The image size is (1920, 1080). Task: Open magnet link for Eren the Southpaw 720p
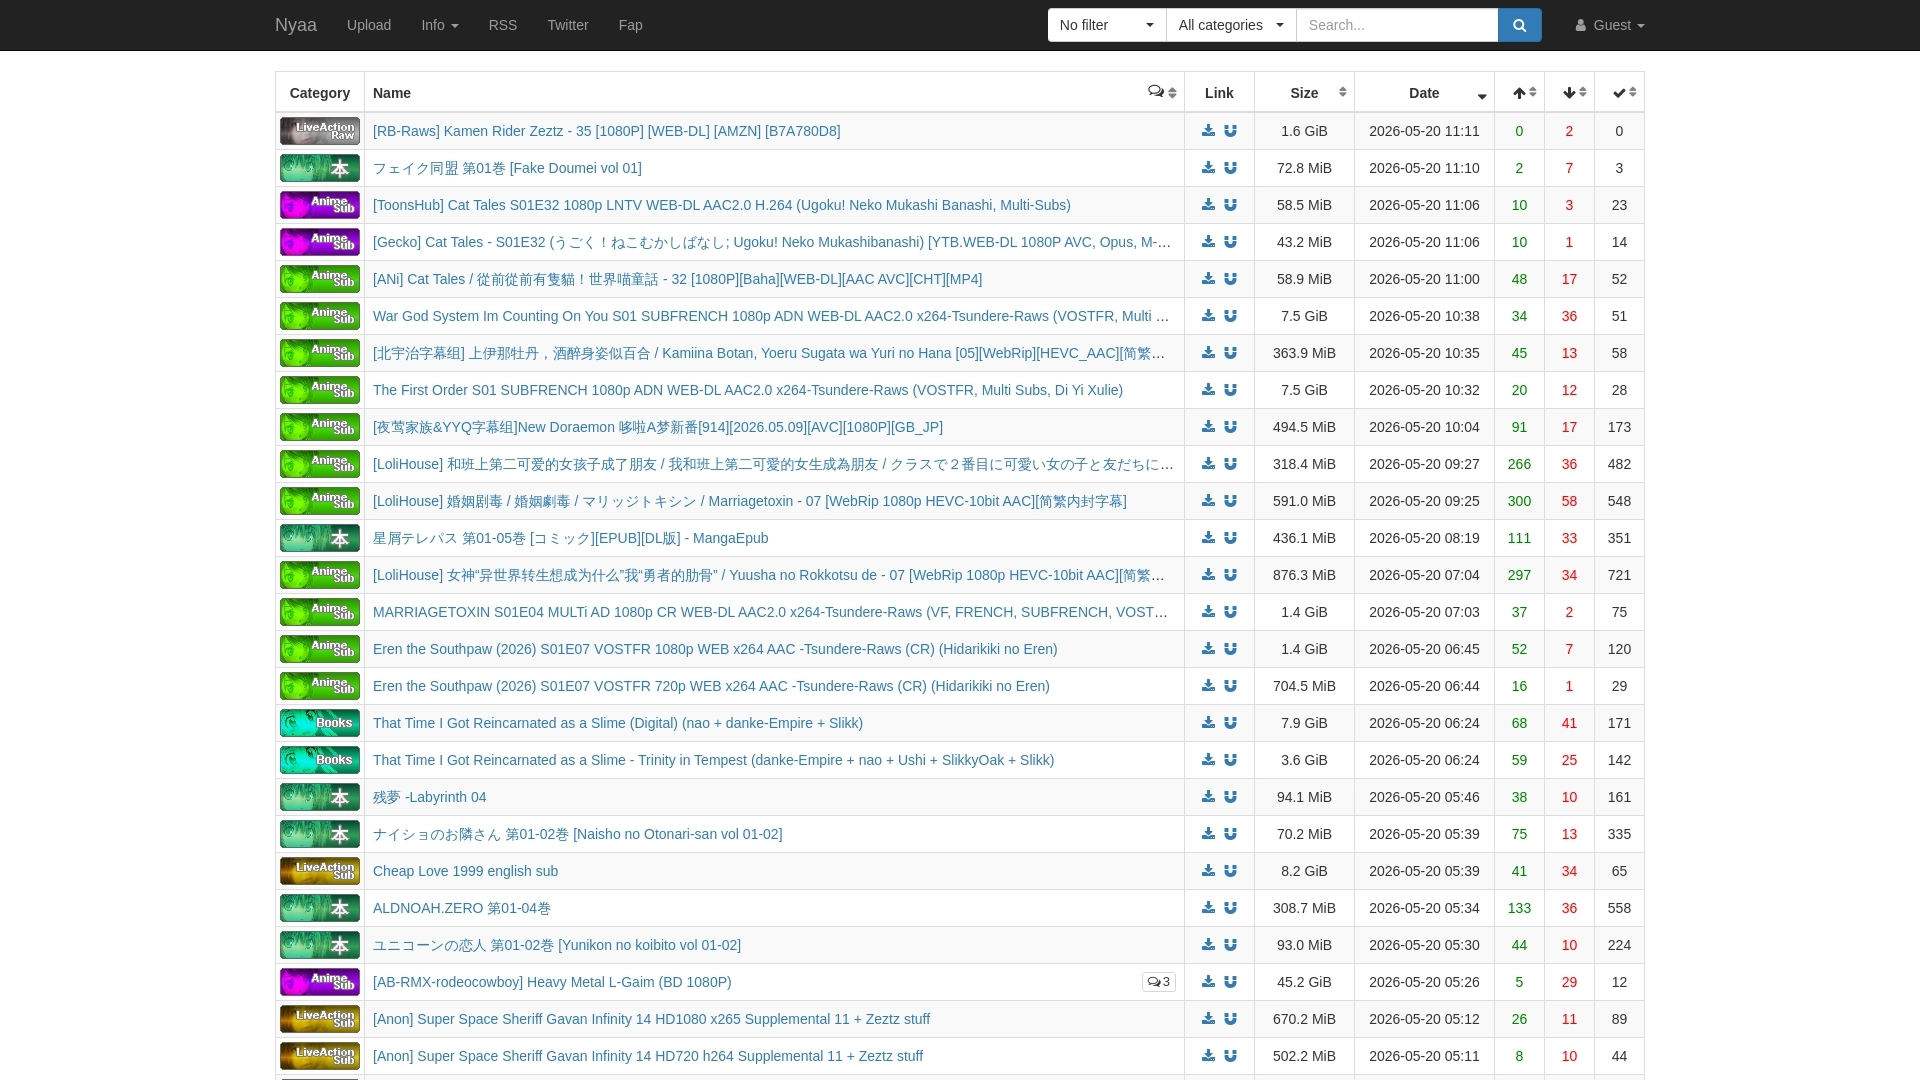click(x=1230, y=686)
